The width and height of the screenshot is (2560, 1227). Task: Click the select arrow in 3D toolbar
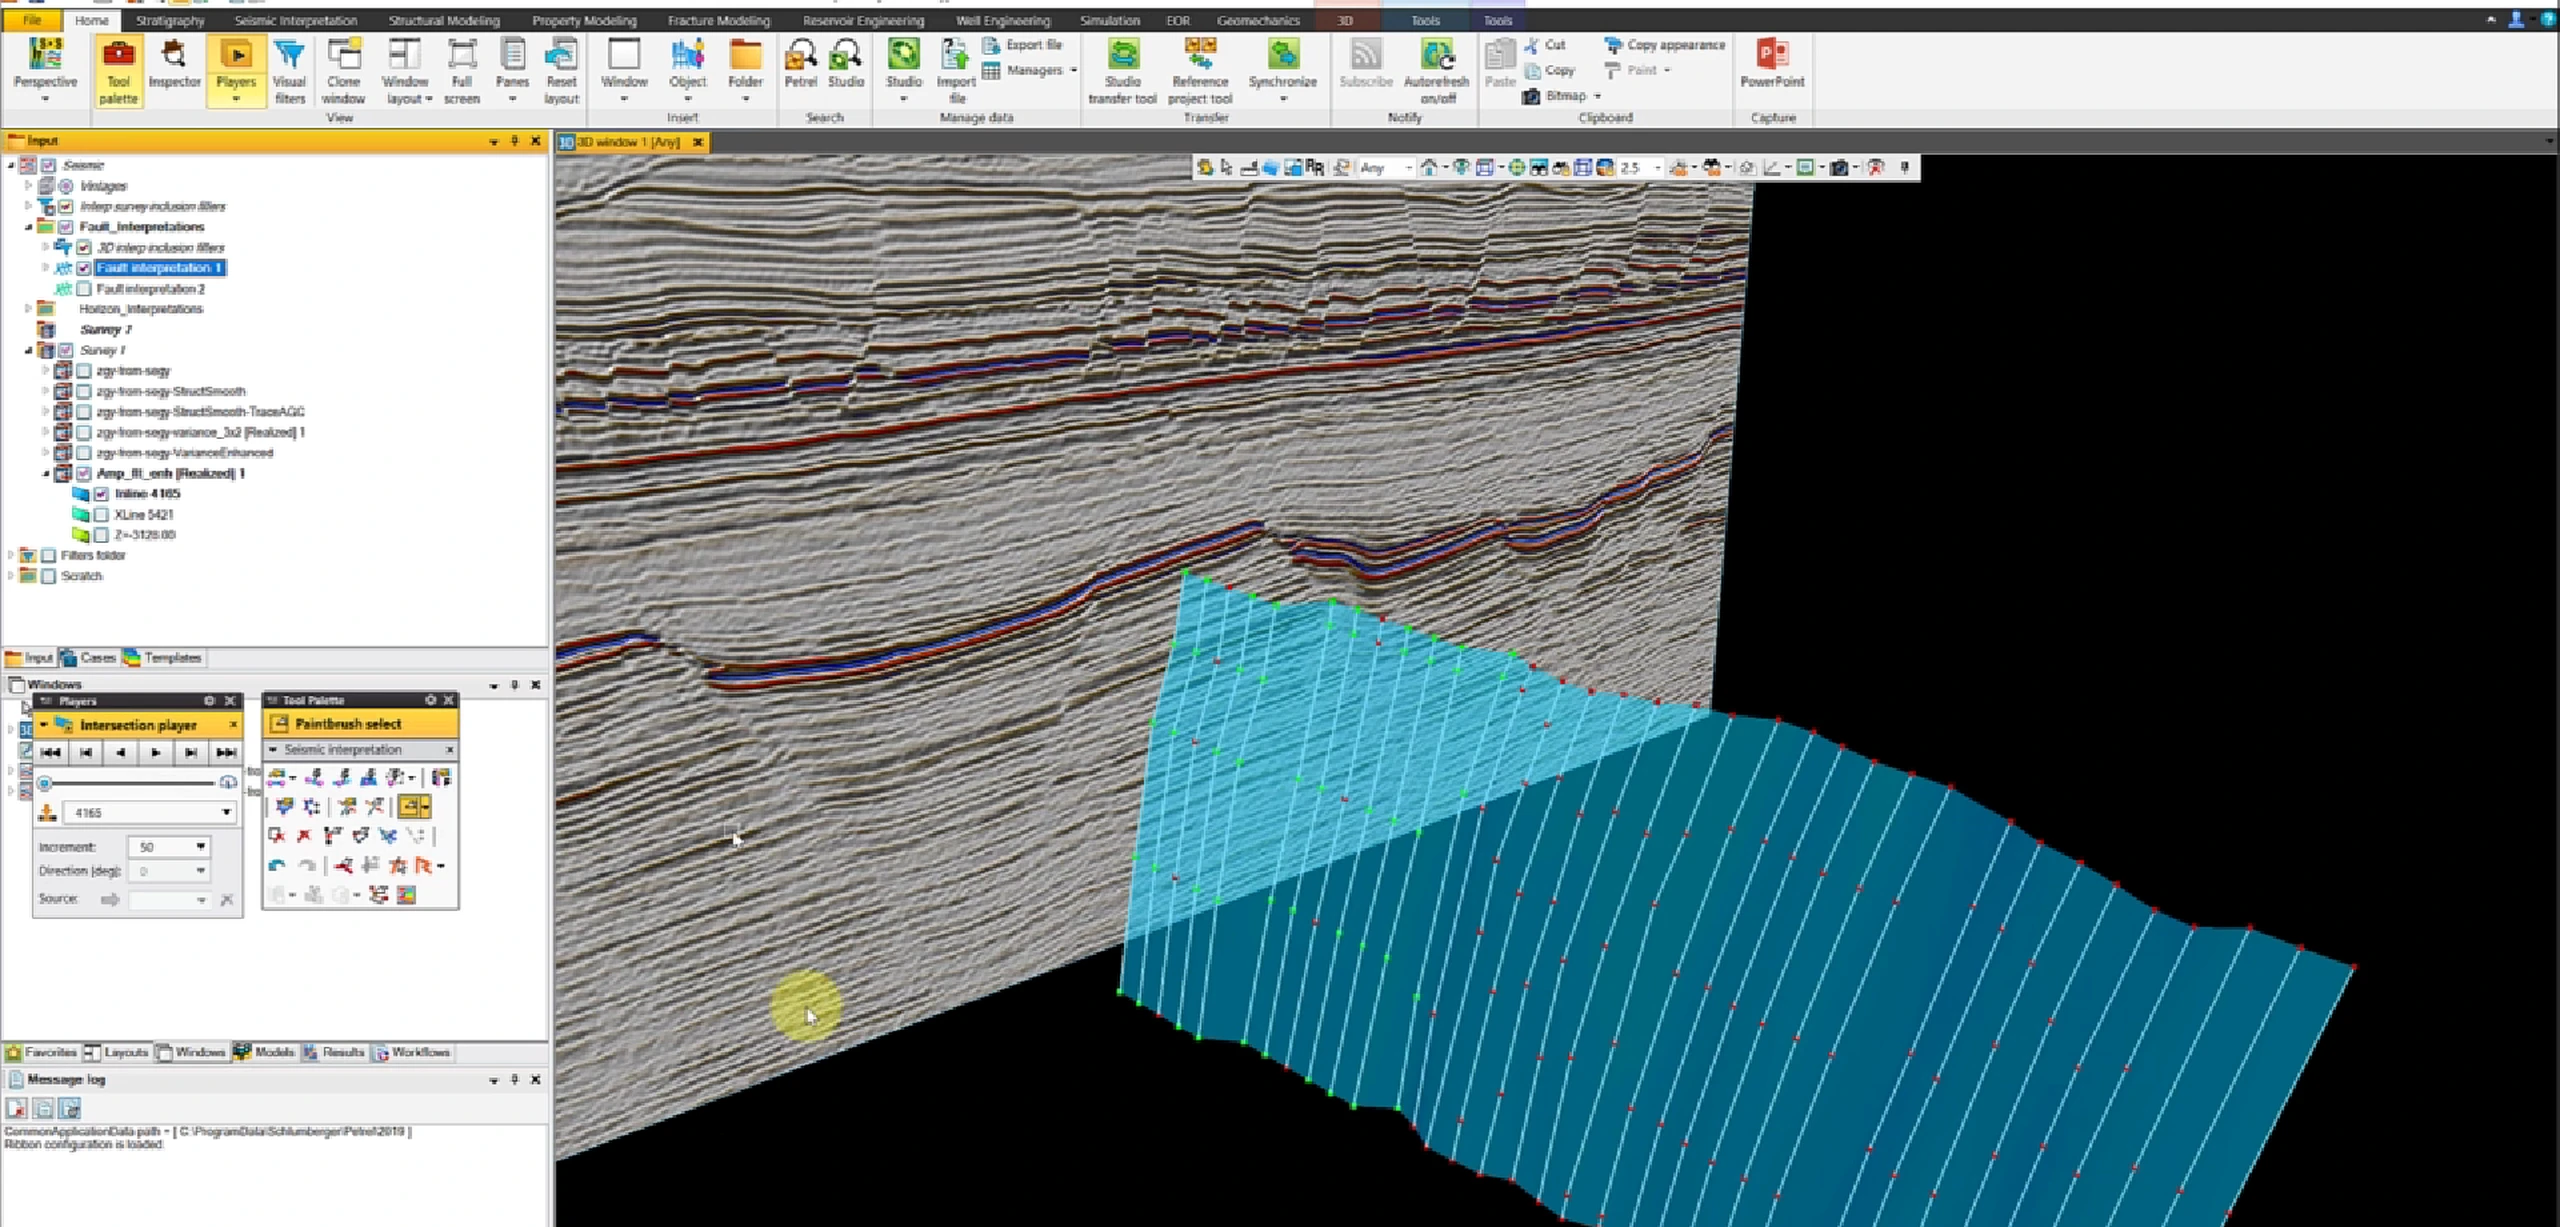[x=1227, y=168]
